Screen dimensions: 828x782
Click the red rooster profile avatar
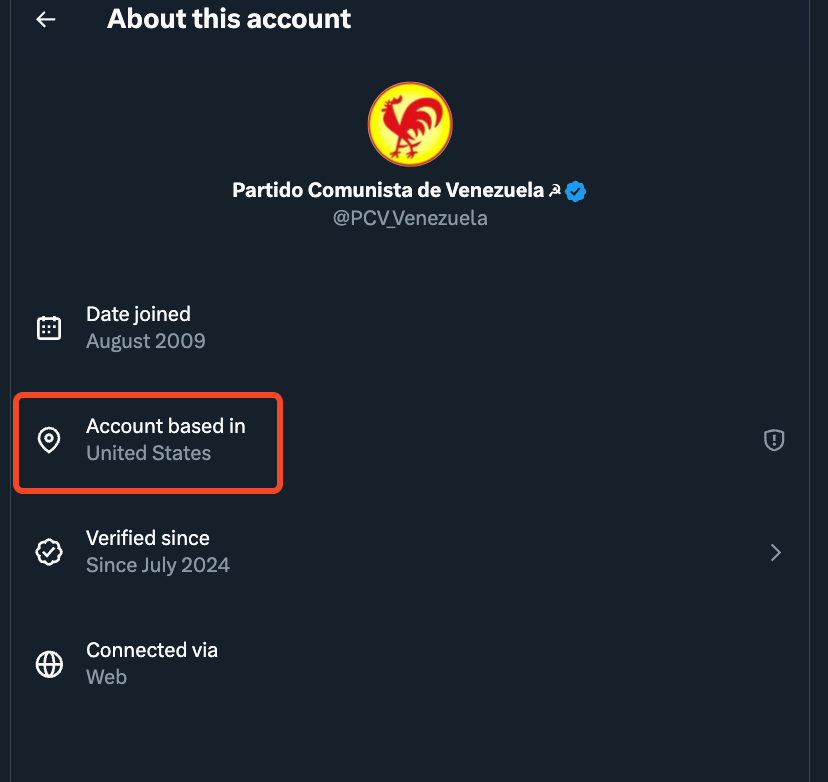[x=410, y=124]
